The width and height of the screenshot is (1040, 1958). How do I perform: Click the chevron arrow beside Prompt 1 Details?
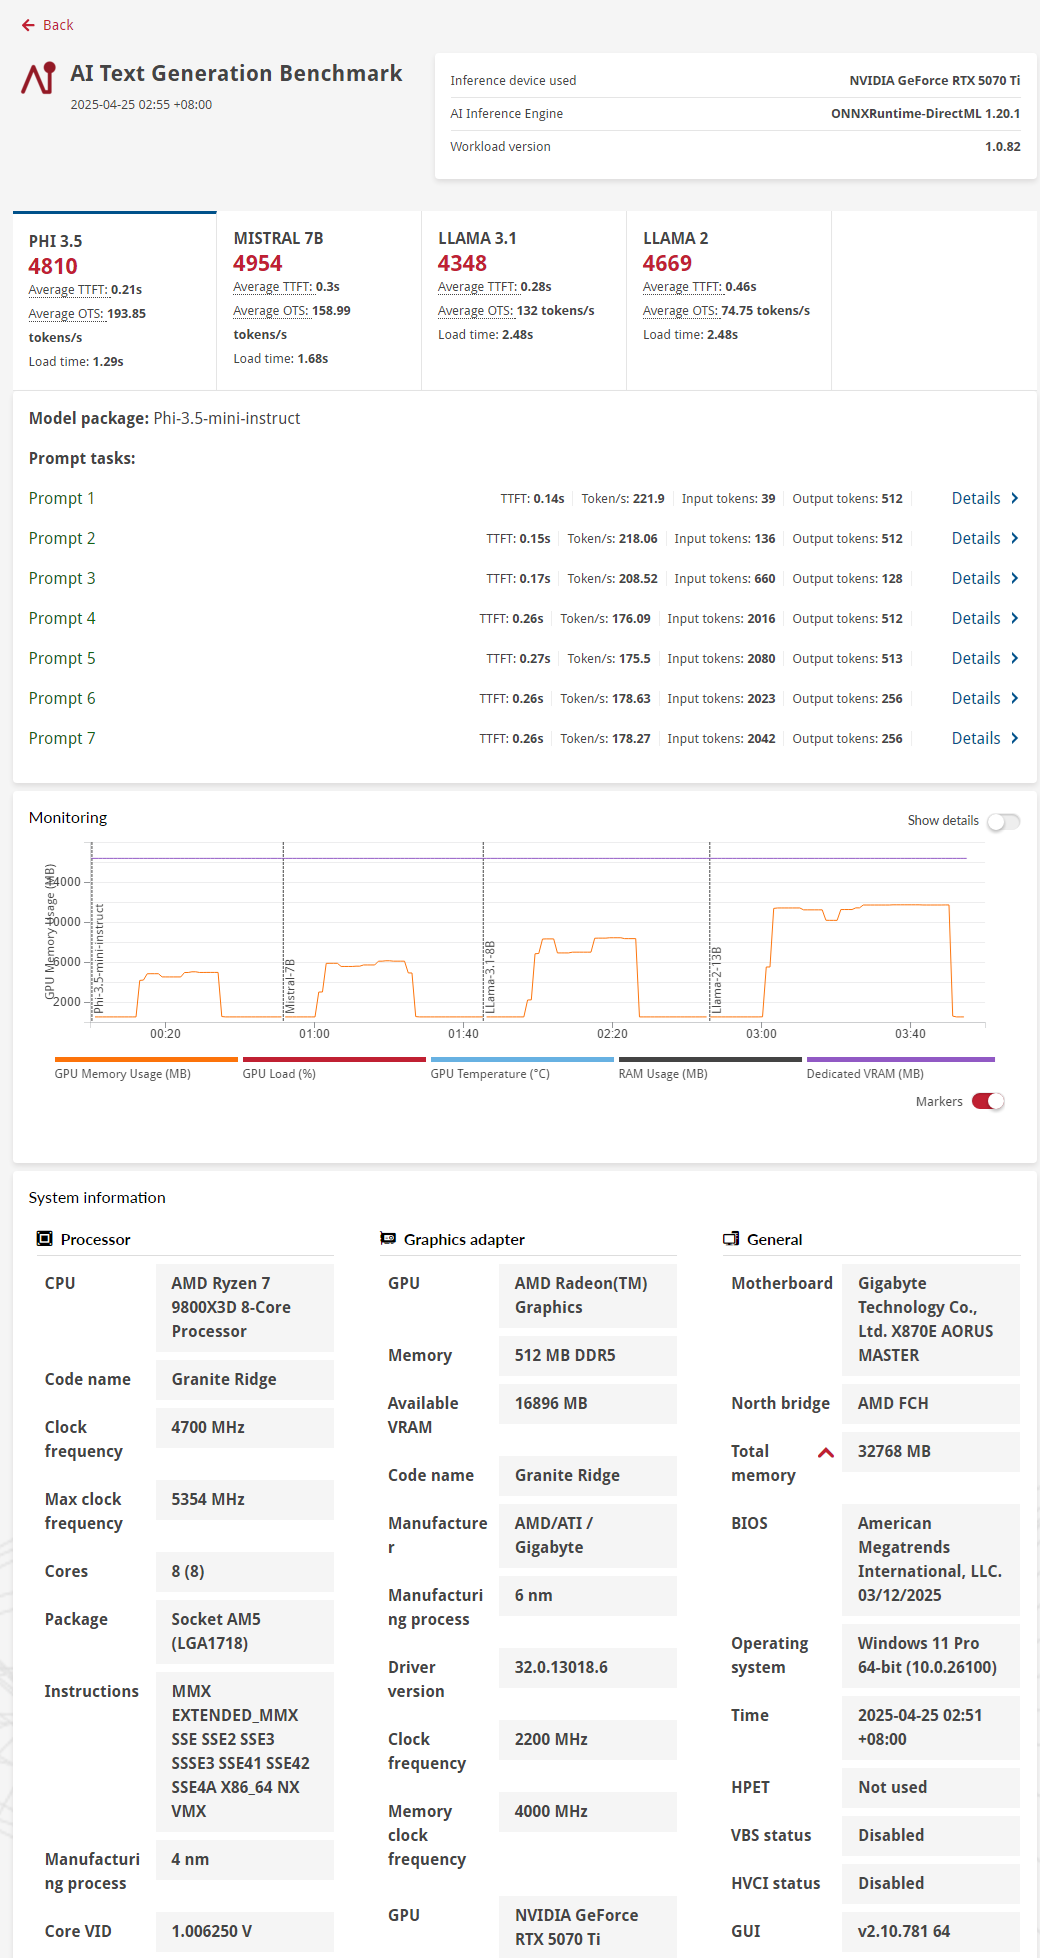(x=1014, y=498)
